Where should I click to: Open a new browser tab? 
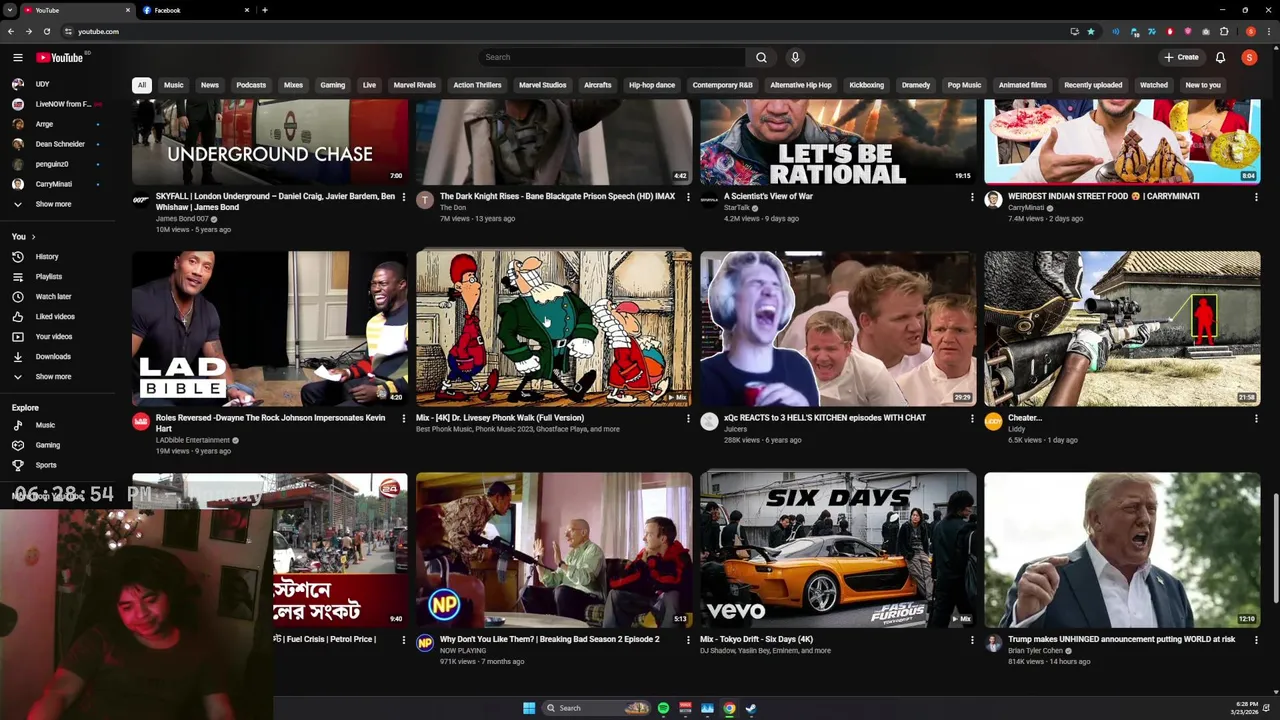tap(264, 10)
